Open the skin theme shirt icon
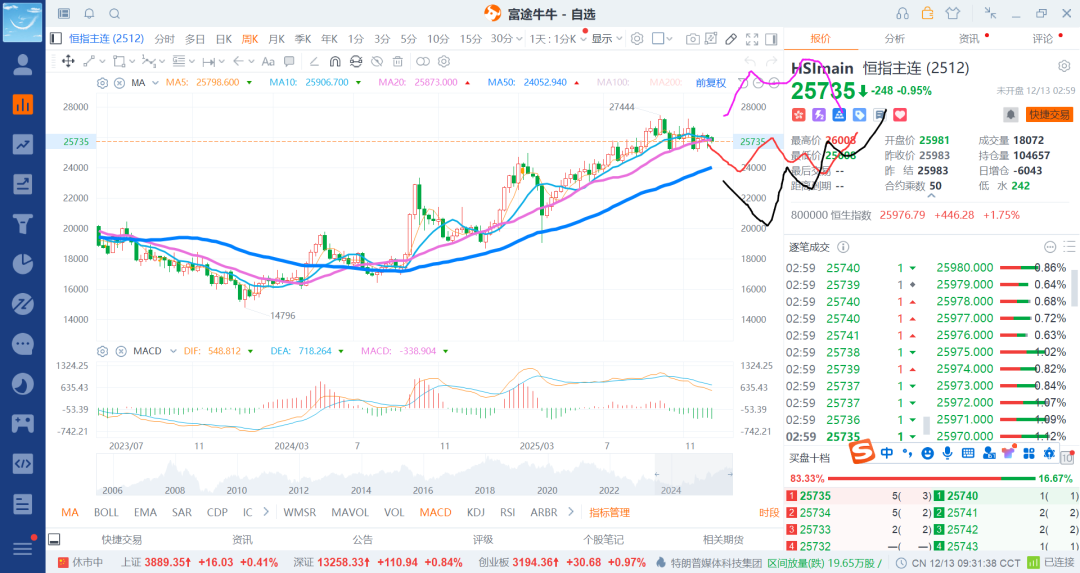The width and height of the screenshot is (1080, 573). [953, 13]
